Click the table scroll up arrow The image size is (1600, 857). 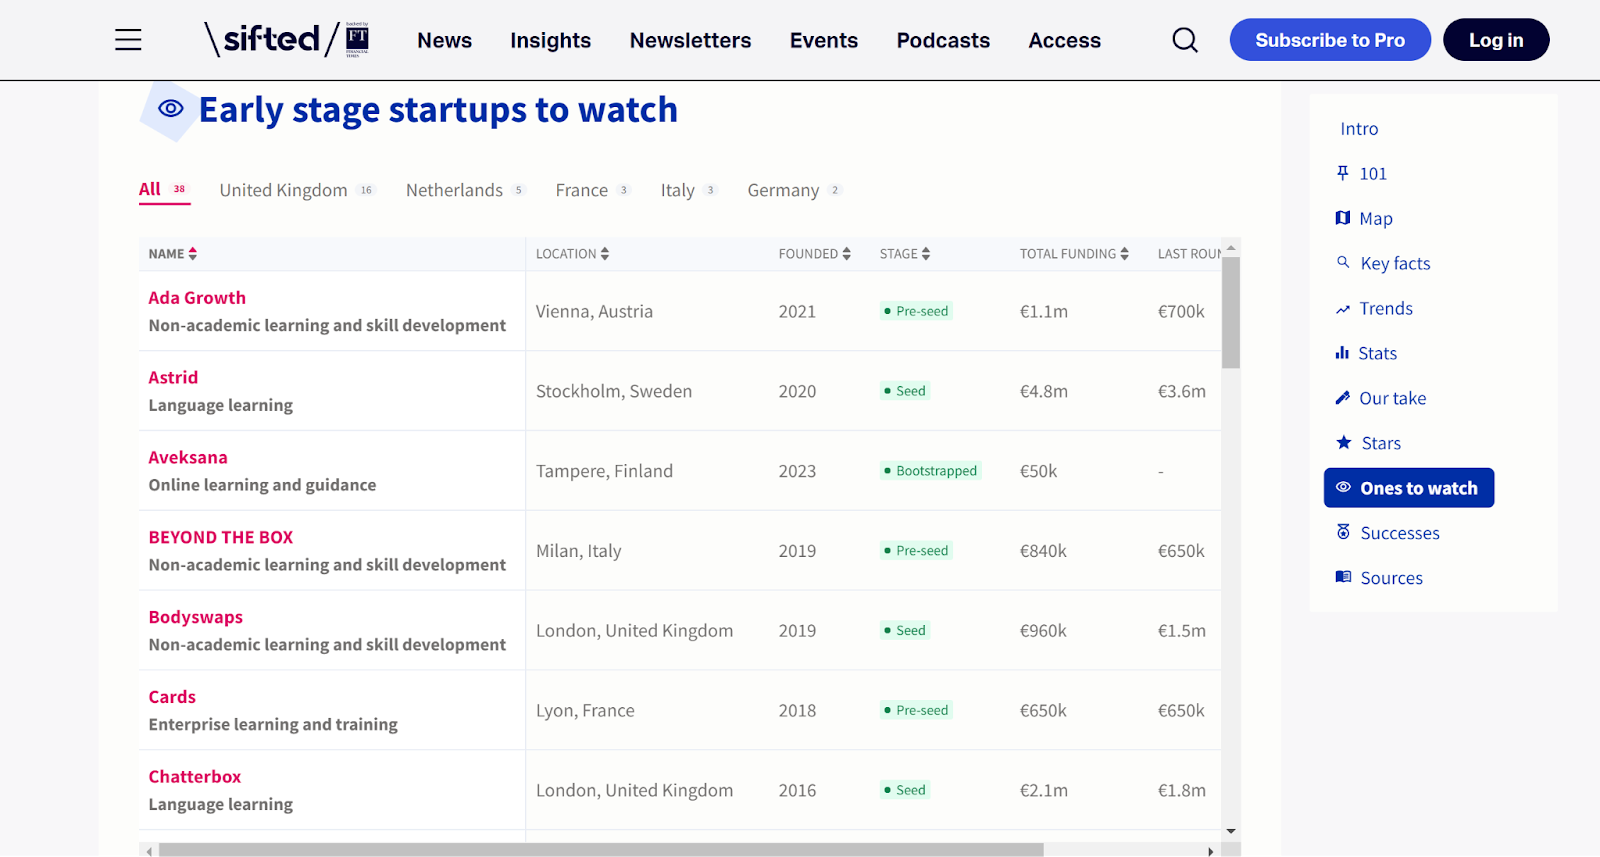pos(1231,247)
